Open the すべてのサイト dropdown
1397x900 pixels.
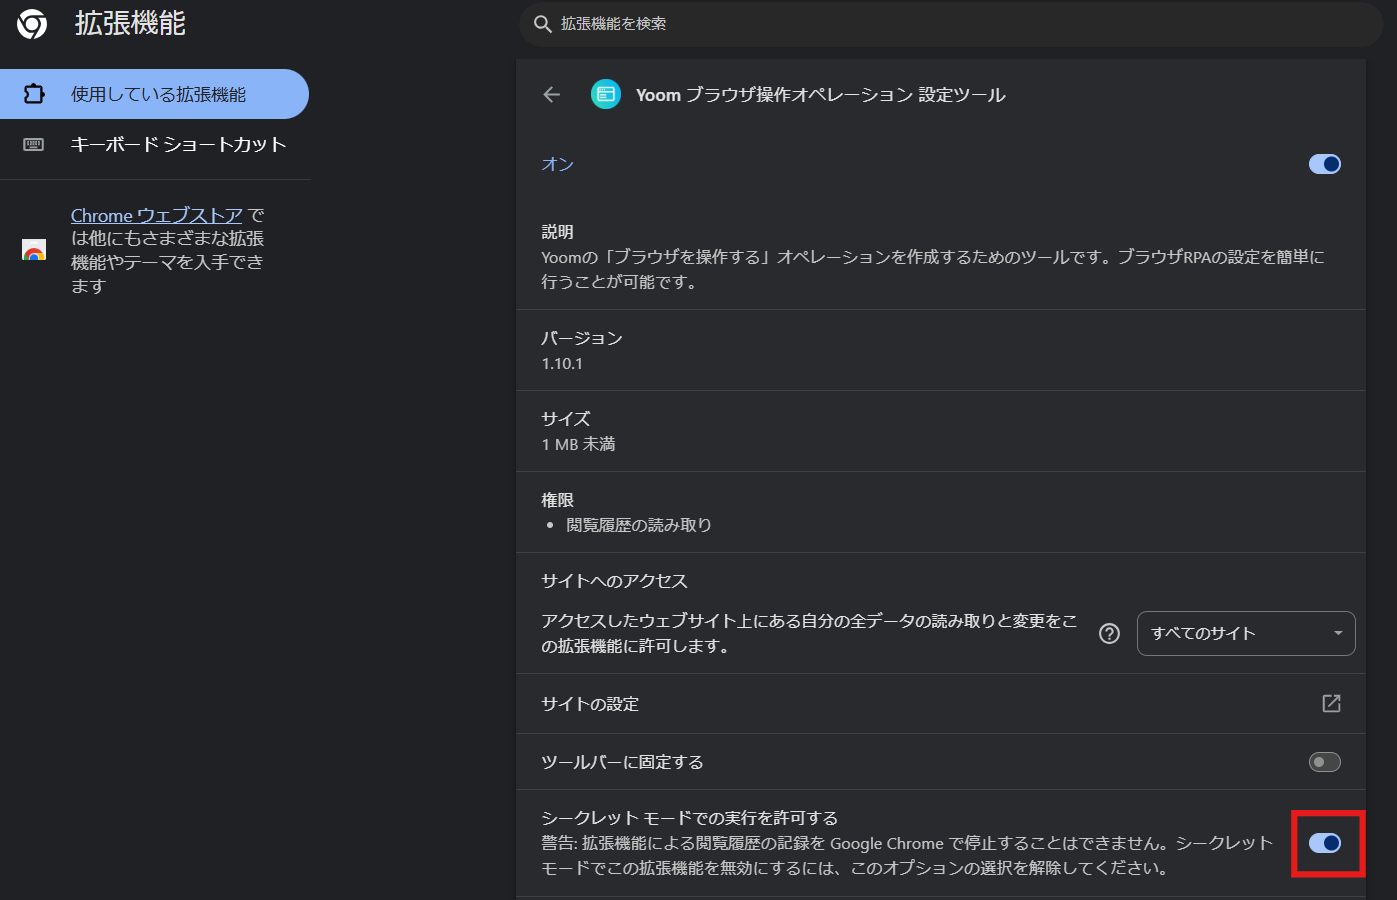tap(1246, 633)
